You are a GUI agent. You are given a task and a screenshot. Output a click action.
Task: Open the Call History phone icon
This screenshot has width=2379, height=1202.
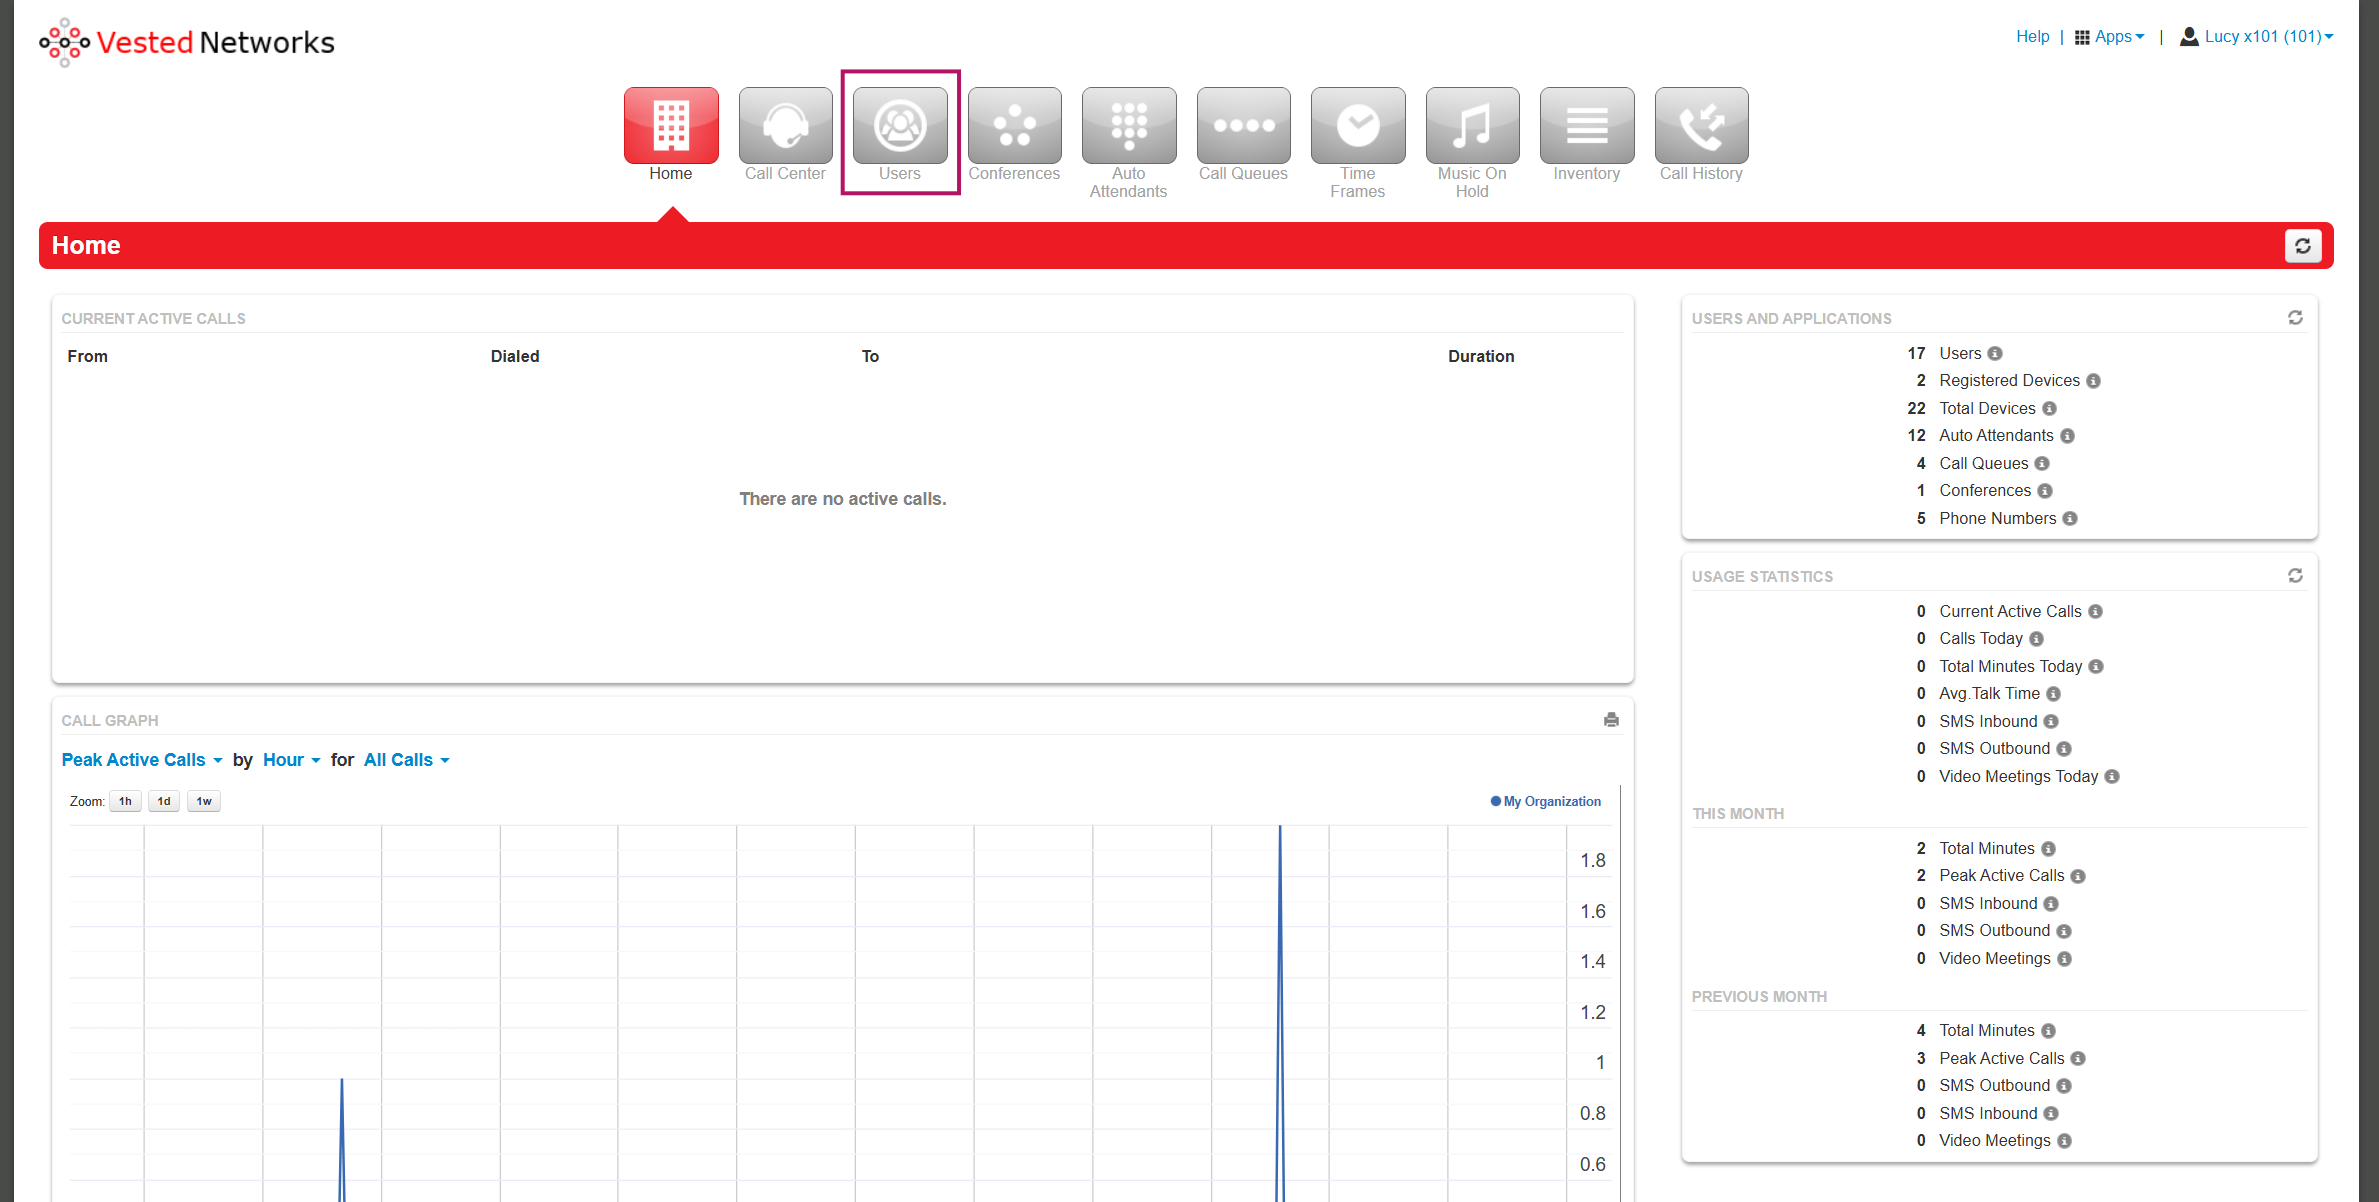(1701, 126)
